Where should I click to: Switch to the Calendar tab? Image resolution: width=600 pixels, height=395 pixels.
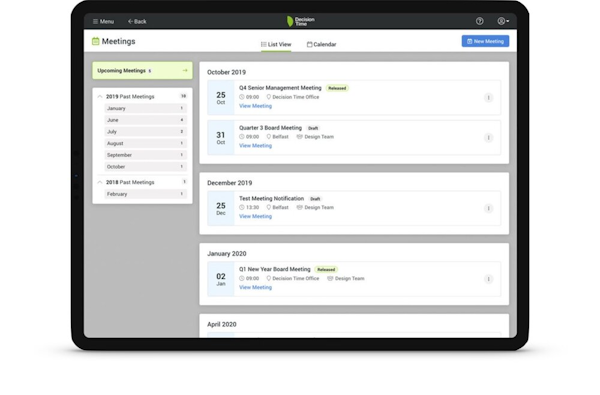point(321,44)
